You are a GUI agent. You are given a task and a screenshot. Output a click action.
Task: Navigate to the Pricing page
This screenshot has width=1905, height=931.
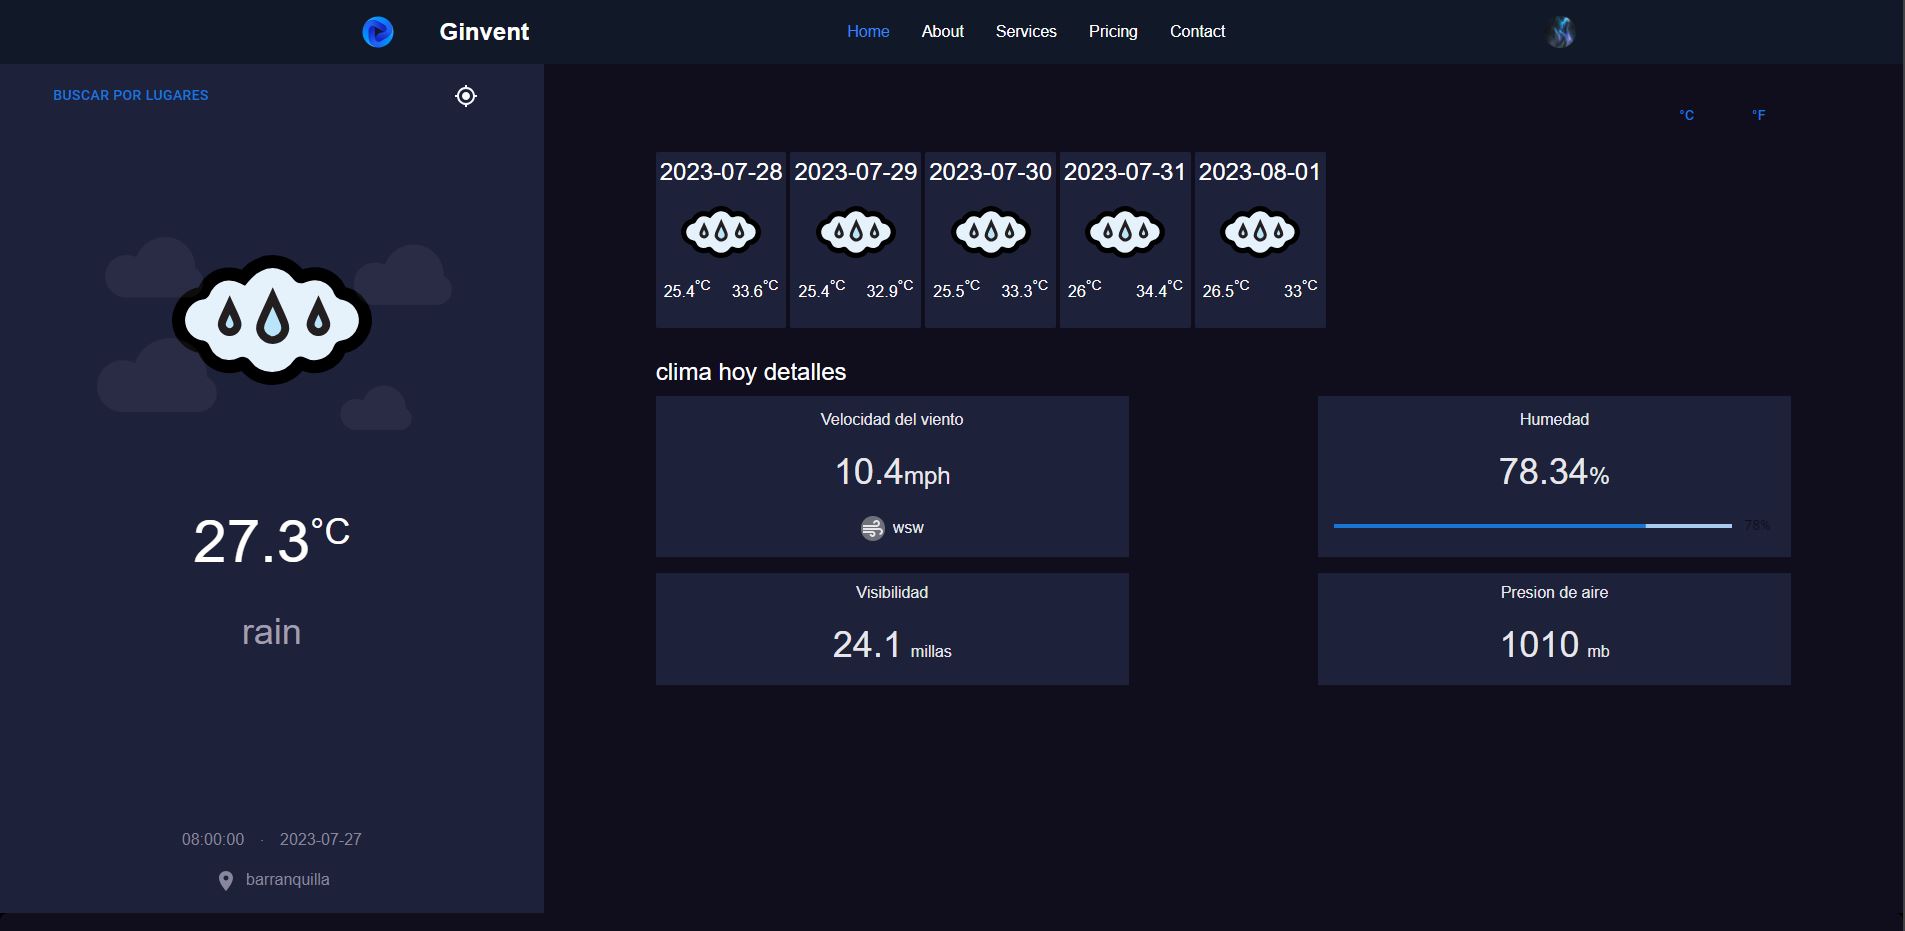(x=1113, y=32)
